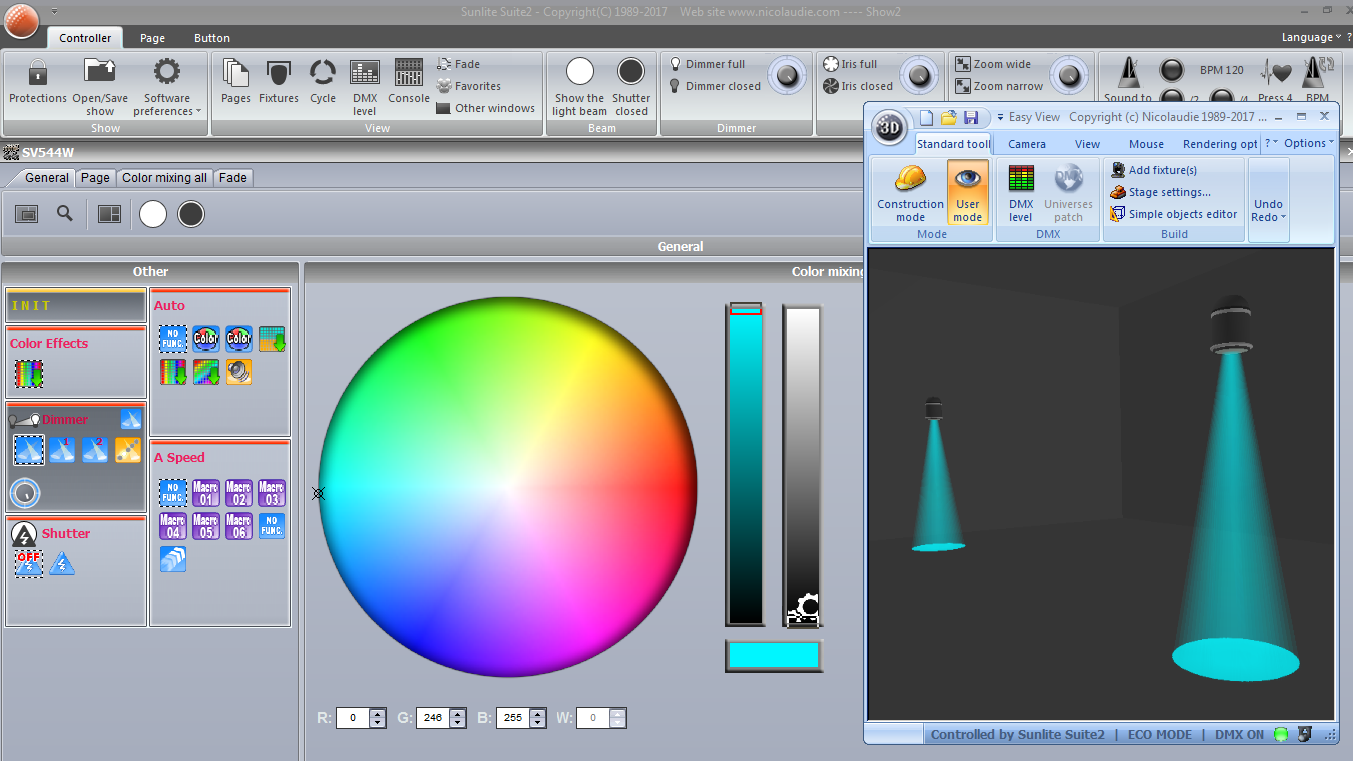This screenshot has width=1353, height=761.
Task: Open the quick access arrow beside the Sunlite orb
Action: pos(53,11)
